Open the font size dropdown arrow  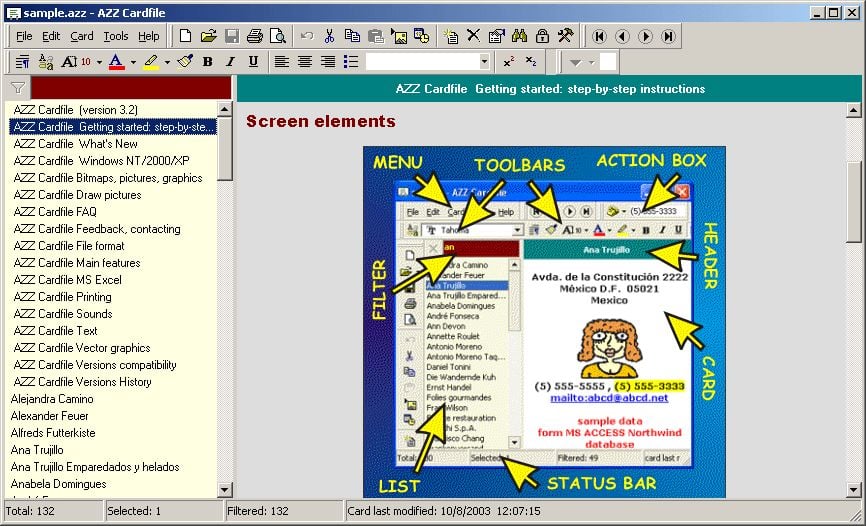99,62
